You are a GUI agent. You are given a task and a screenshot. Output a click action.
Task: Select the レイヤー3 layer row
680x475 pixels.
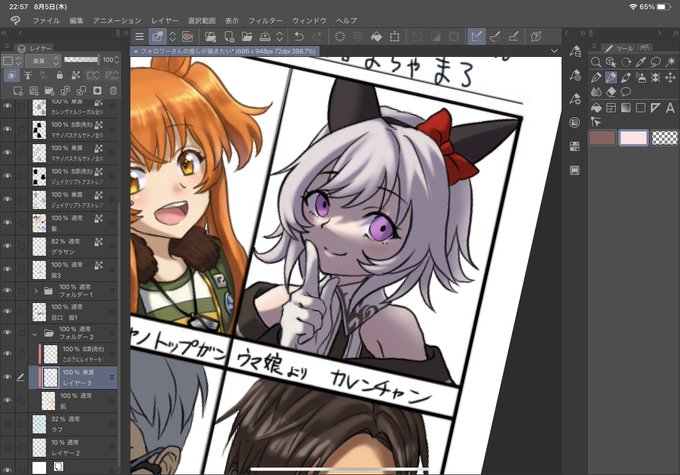coord(73,377)
